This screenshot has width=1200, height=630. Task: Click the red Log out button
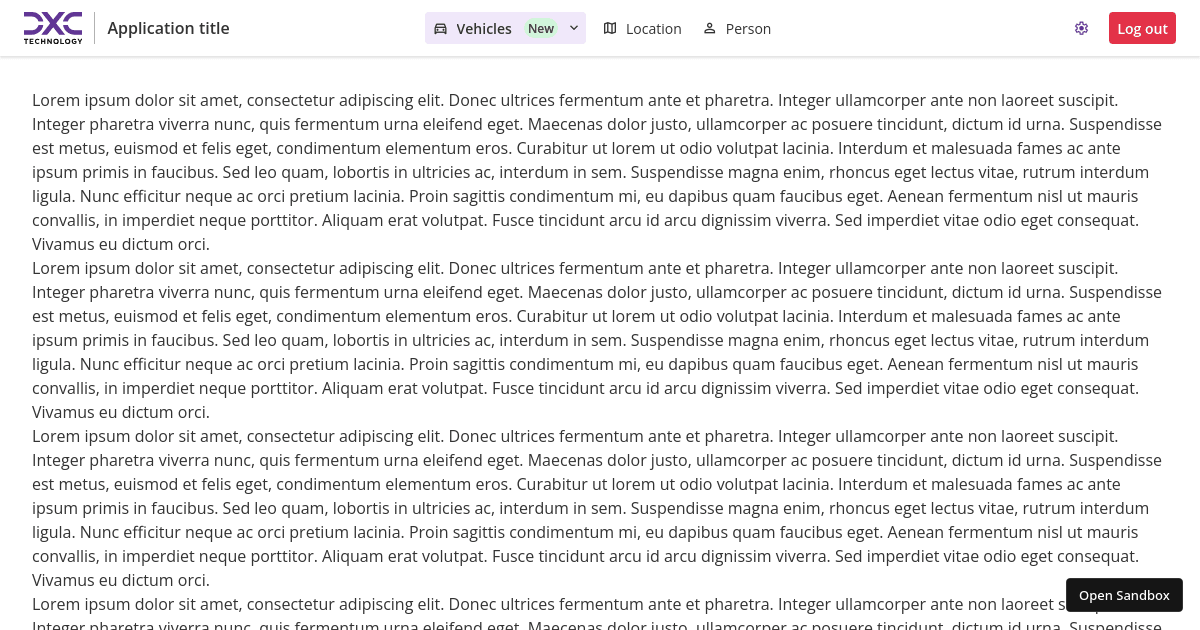pyautogui.click(x=1142, y=28)
